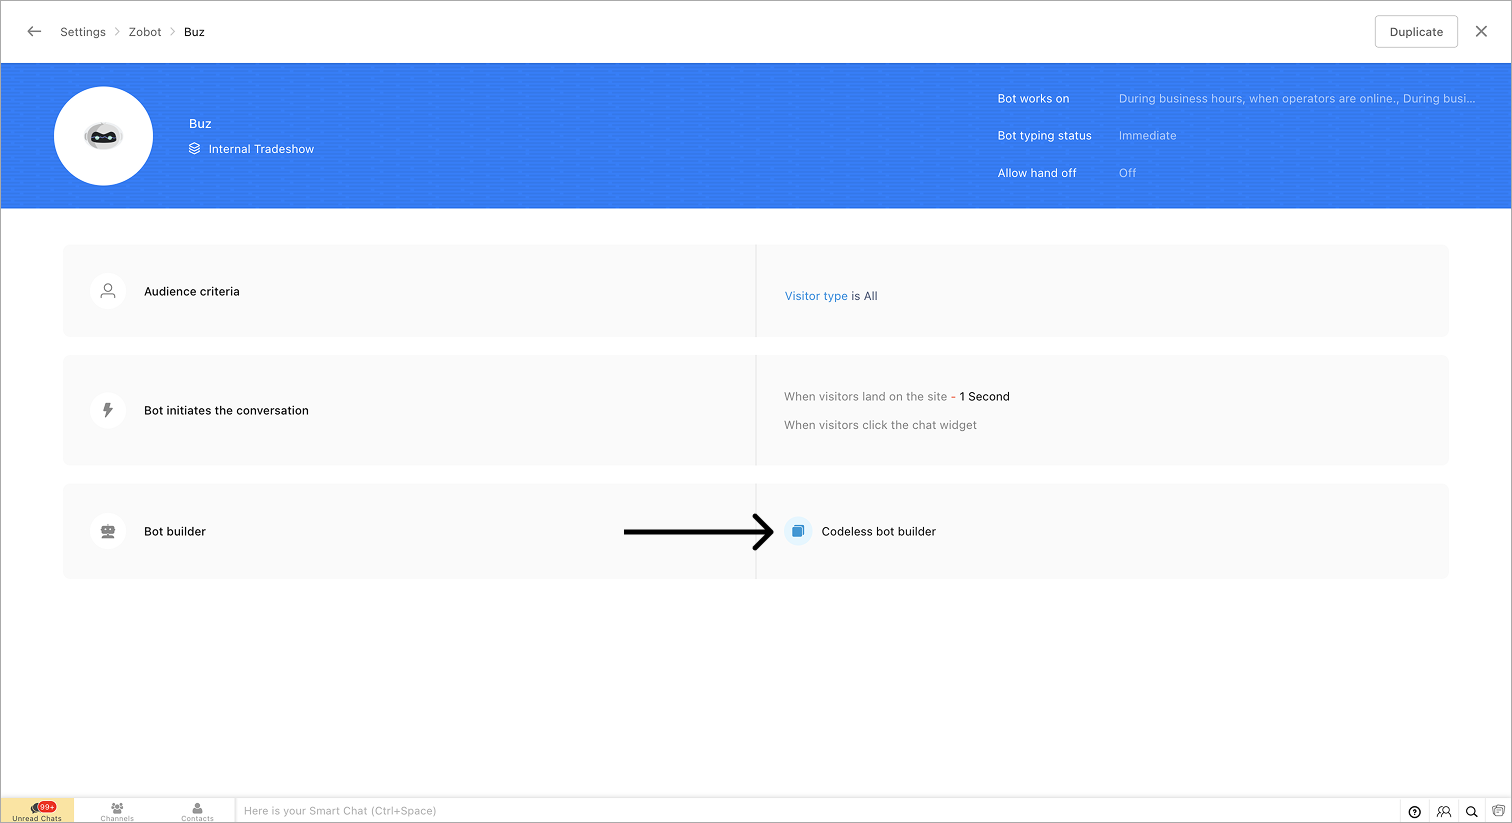Viewport: 1512px width, 823px height.
Task: Click the chat windows icon at bottom right
Action: (1498, 811)
